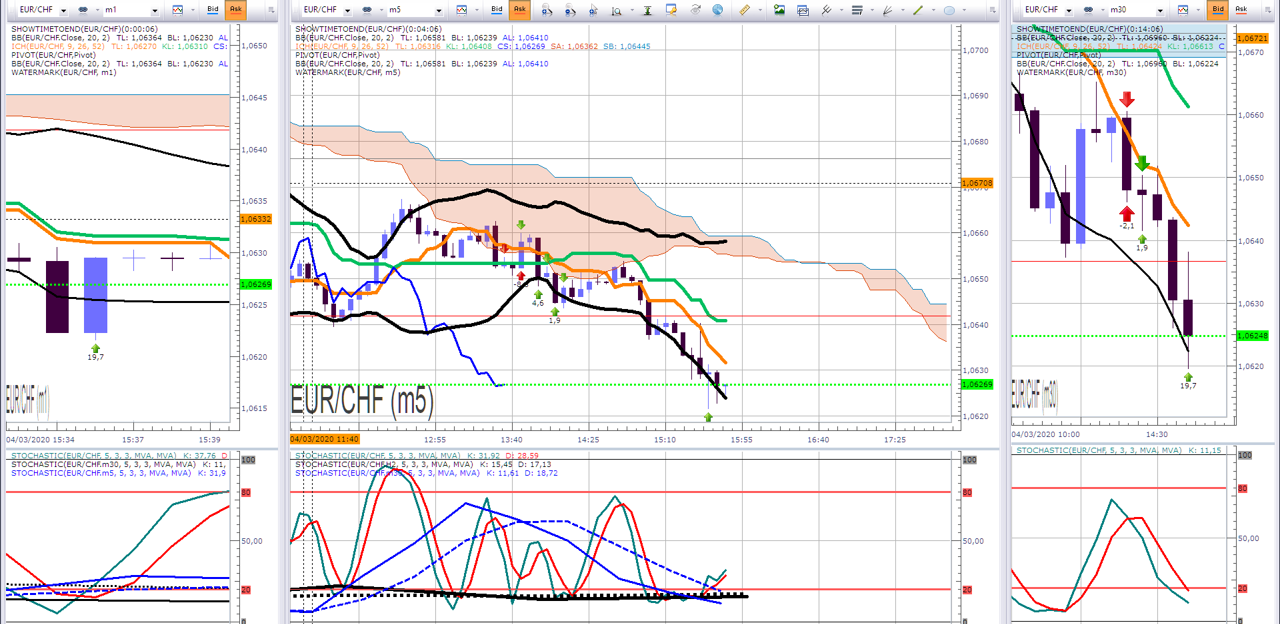Open toolbar overflow options in m5 chart
The height and width of the screenshot is (624, 1280).
(x=994, y=11)
